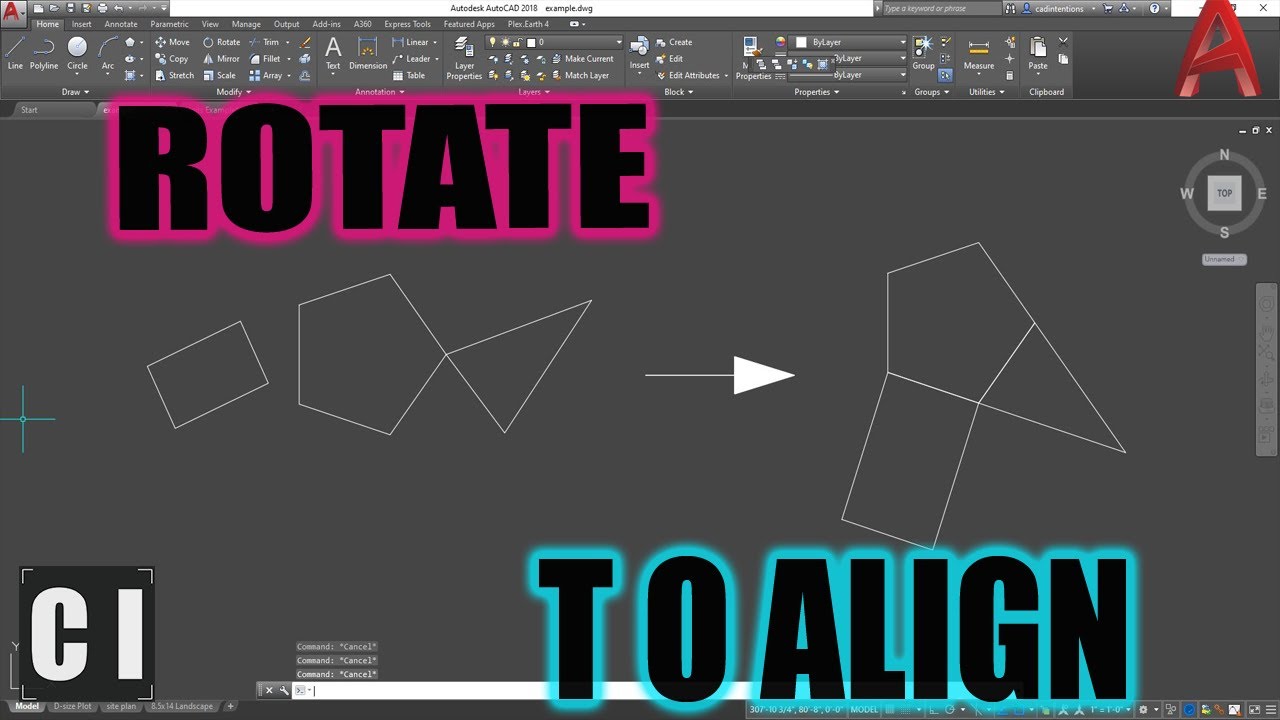Activate the Stretch command
The height and width of the screenshot is (720, 1280).
174,75
